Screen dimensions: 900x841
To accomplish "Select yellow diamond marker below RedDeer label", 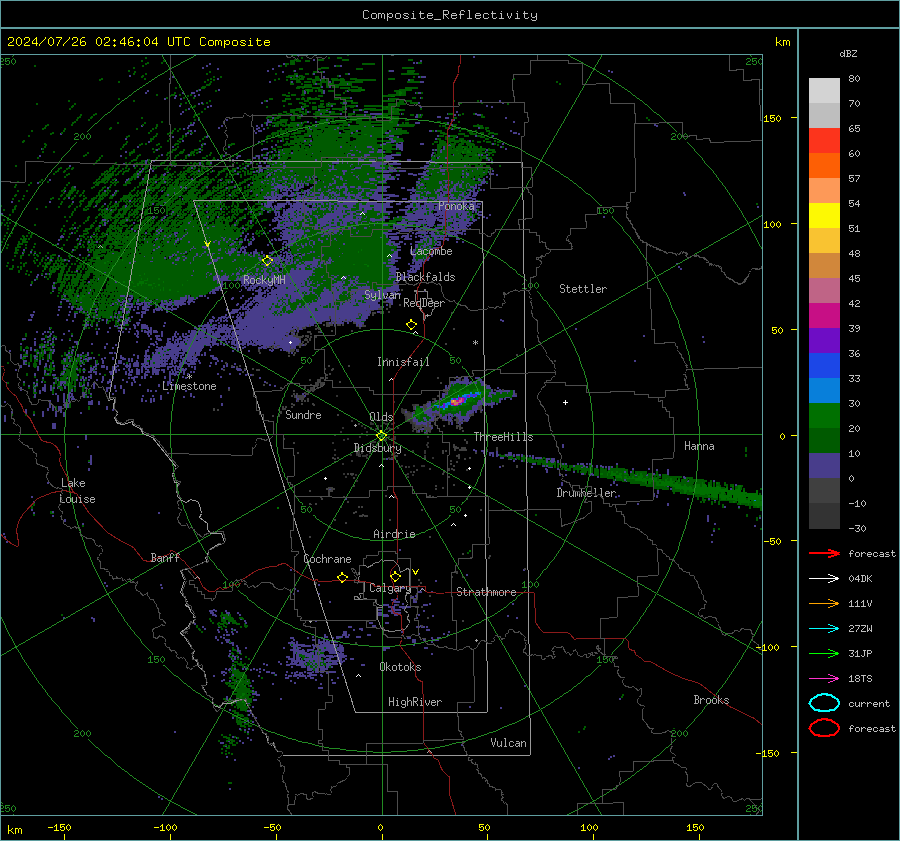I will (411, 325).
